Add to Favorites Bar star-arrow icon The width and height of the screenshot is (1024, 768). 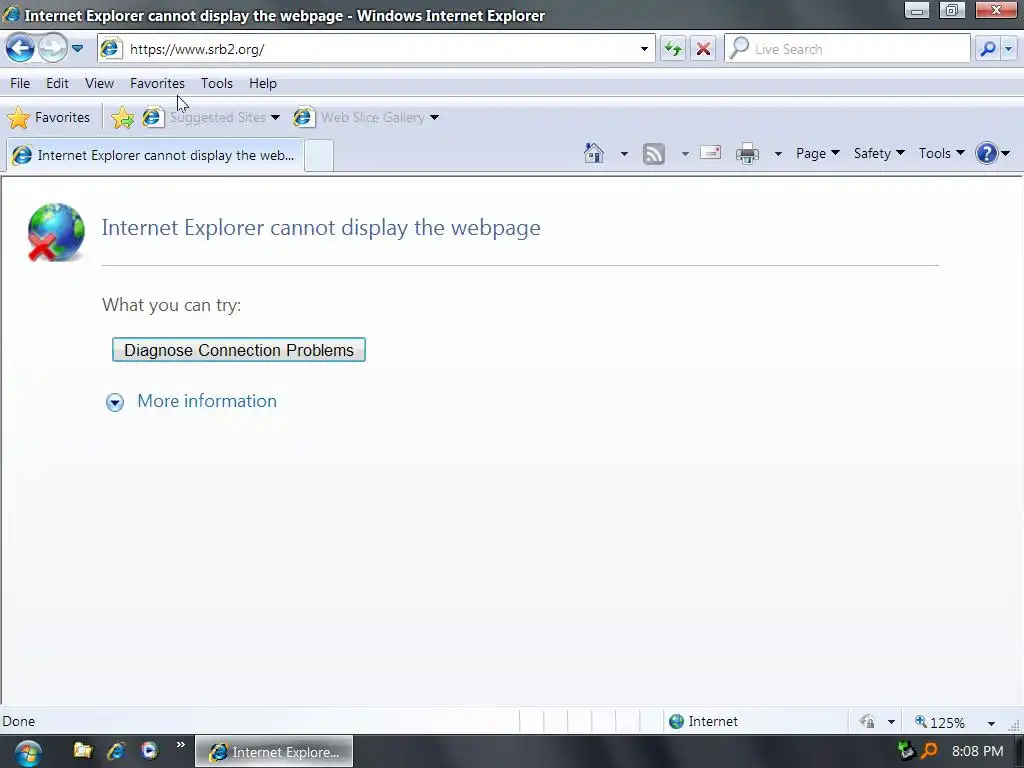[x=122, y=118]
